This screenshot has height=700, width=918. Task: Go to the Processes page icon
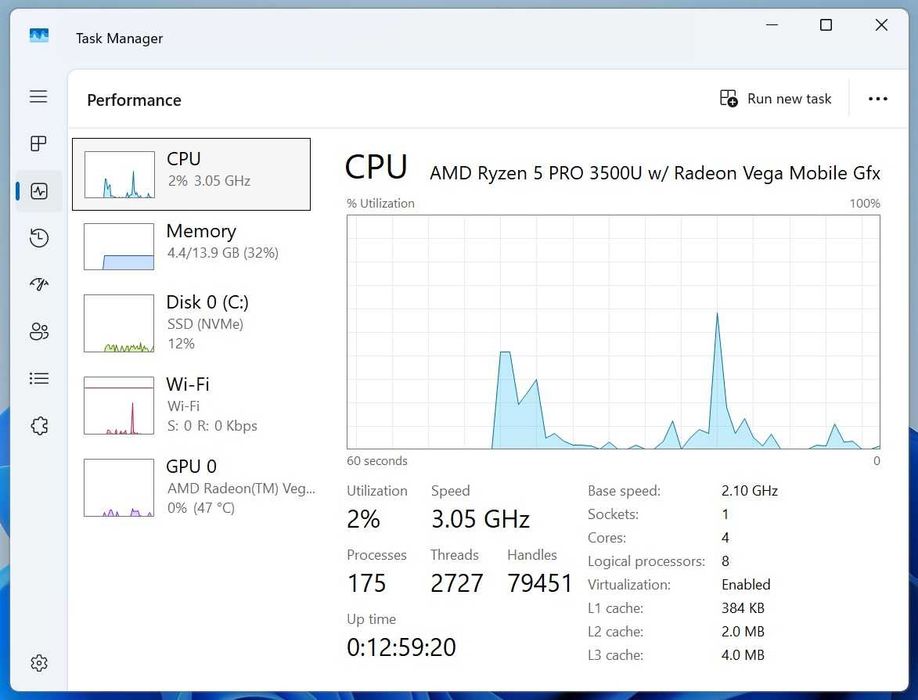[38, 144]
